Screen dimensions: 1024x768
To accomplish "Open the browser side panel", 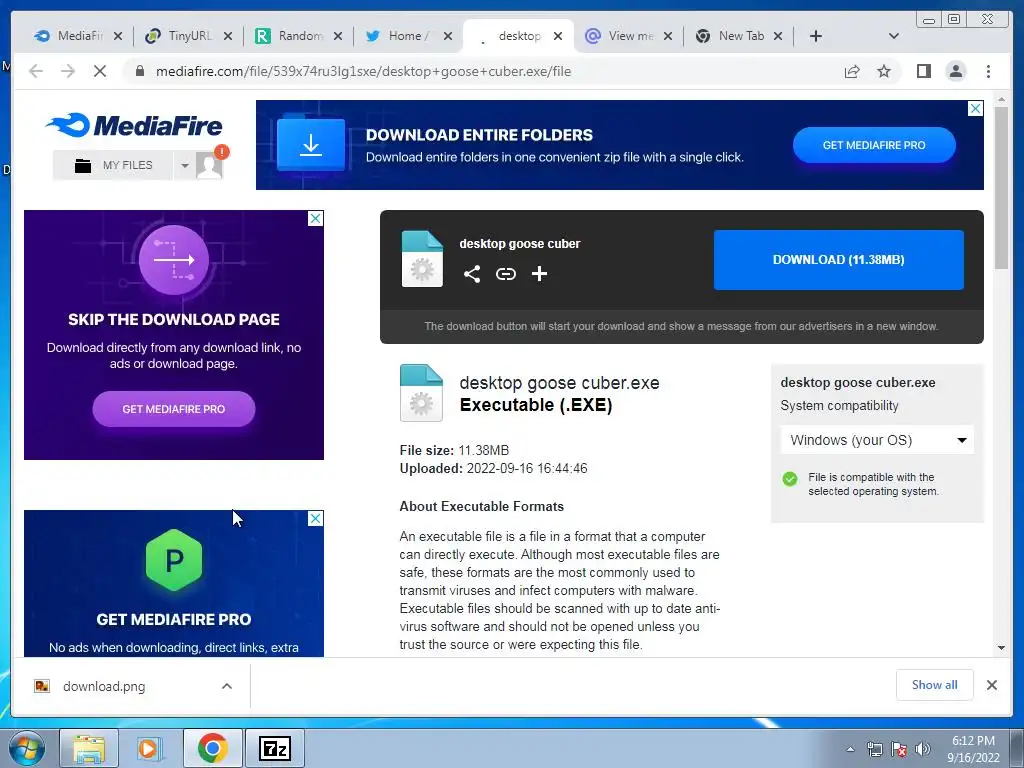I will (923, 71).
